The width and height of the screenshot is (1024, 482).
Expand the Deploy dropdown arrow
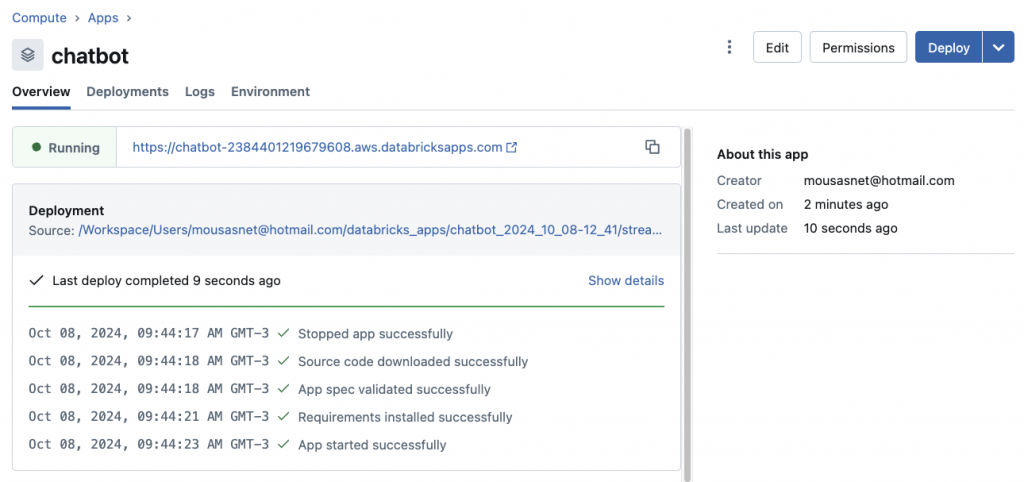click(x=998, y=48)
